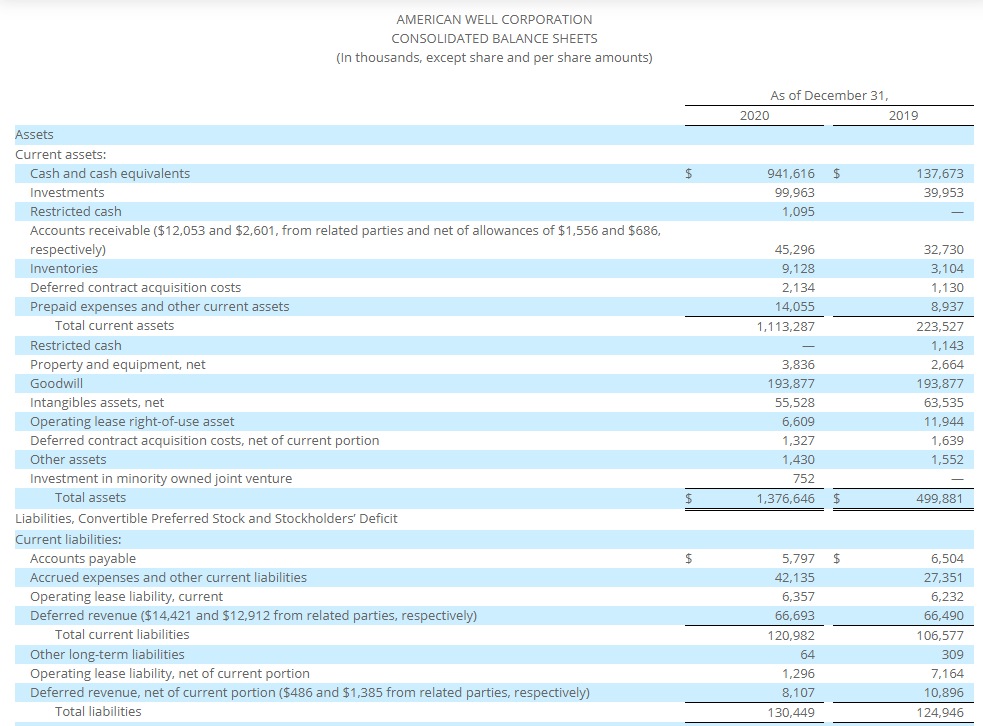Select total liabilities value 130,449

[791, 713]
